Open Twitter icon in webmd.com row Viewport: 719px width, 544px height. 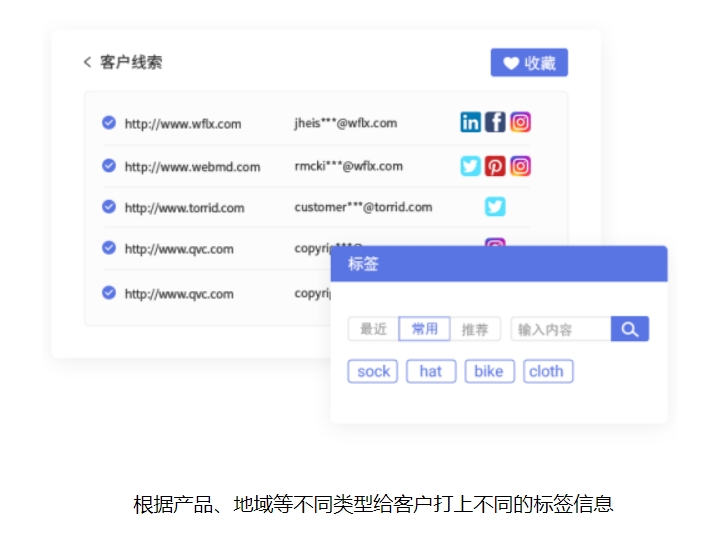point(470,166)
